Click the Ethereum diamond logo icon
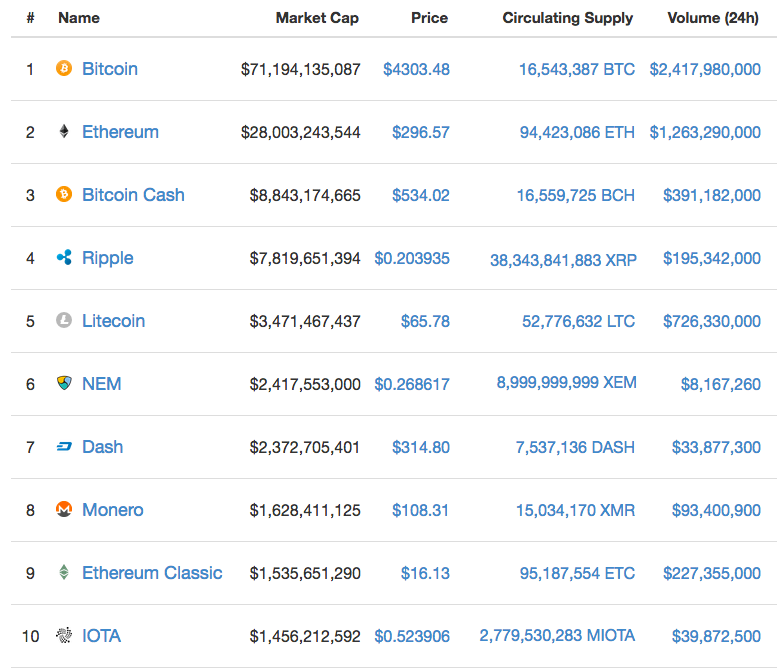Viewport: 777px width, 668px height. click(x=64, y=131)
